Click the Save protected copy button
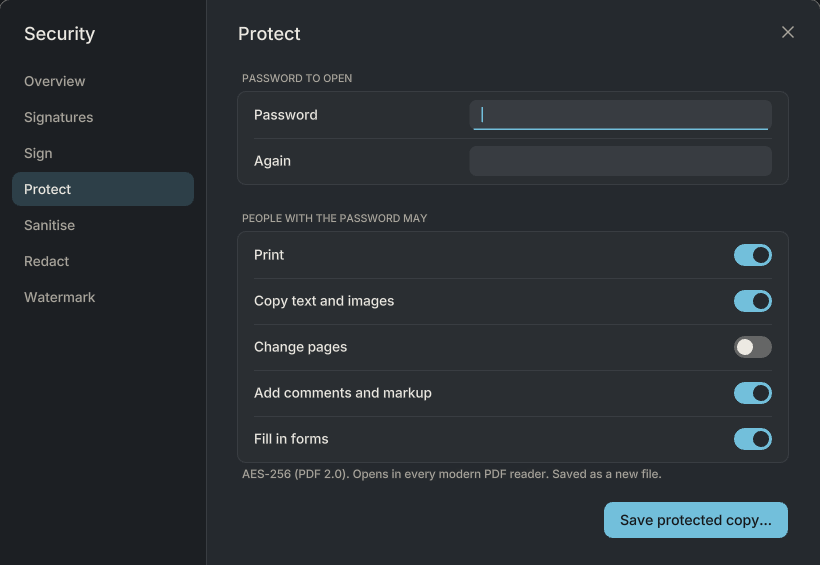The width and height of the screenshot is (820, 565). [x=696, y=520]
